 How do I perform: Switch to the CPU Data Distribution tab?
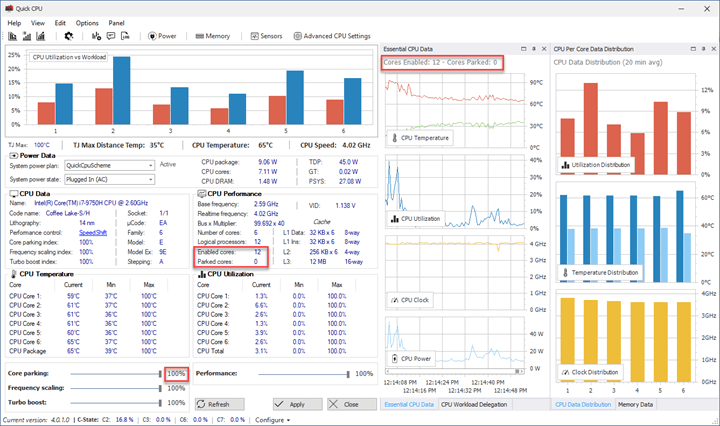pos(583,404)
